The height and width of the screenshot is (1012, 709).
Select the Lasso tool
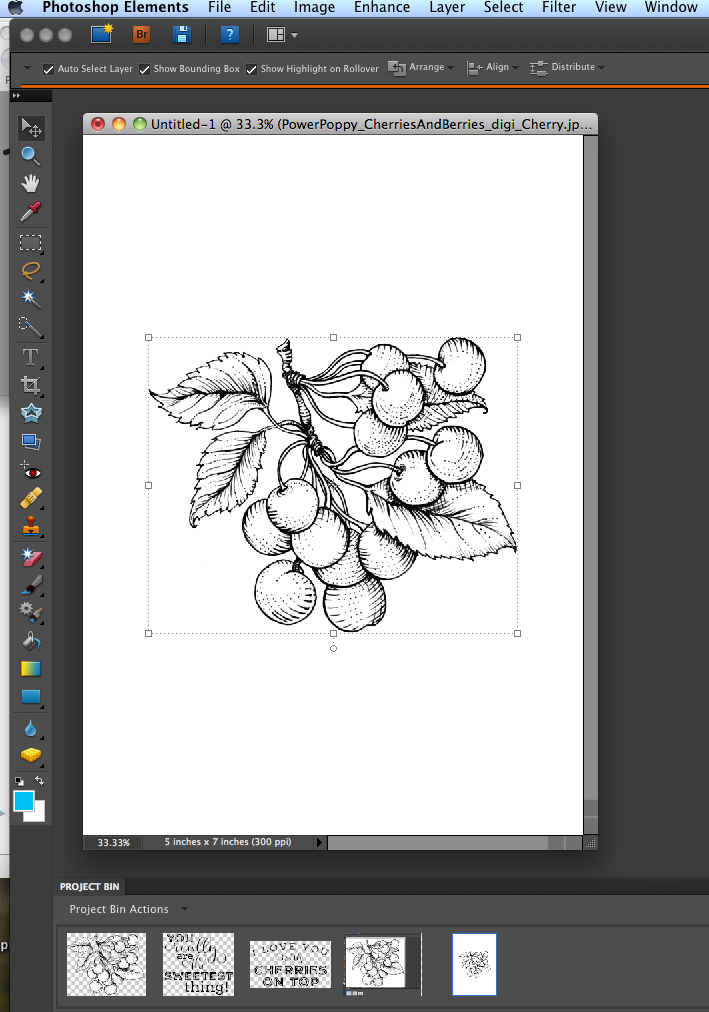[x=30, y=270]
